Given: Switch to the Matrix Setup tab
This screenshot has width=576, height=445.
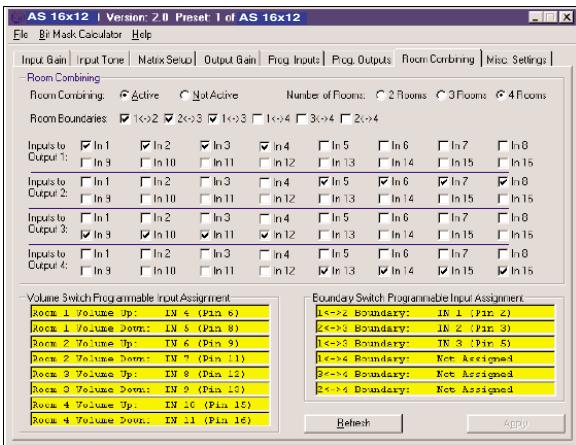Looking at the screenshot, I should (165, 60).
